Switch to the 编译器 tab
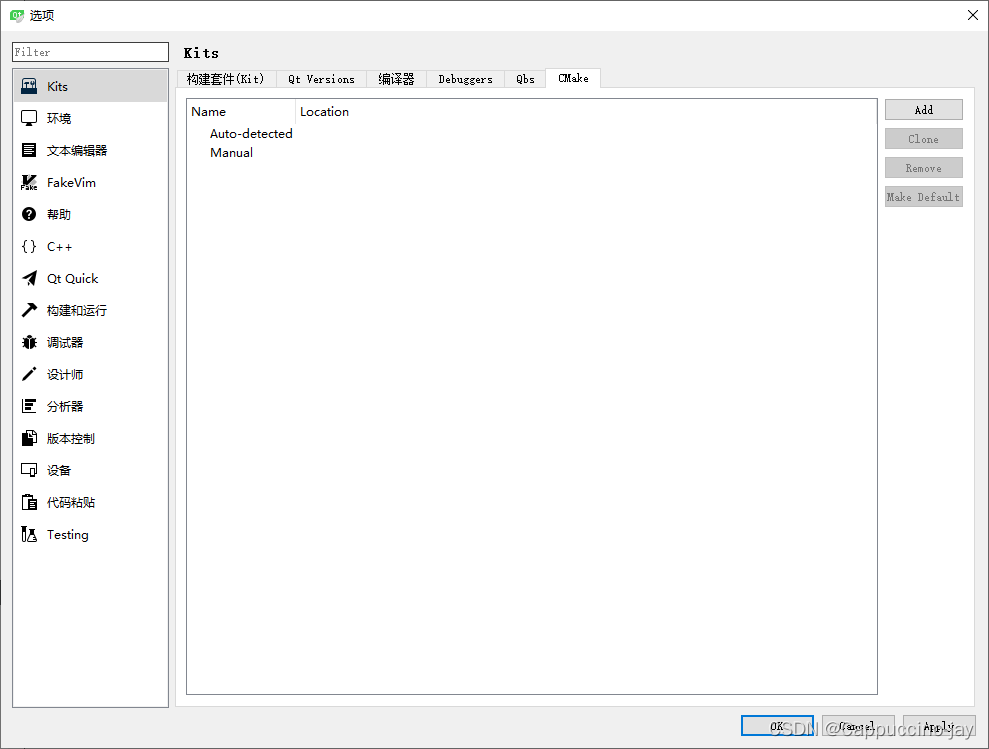 396,78
